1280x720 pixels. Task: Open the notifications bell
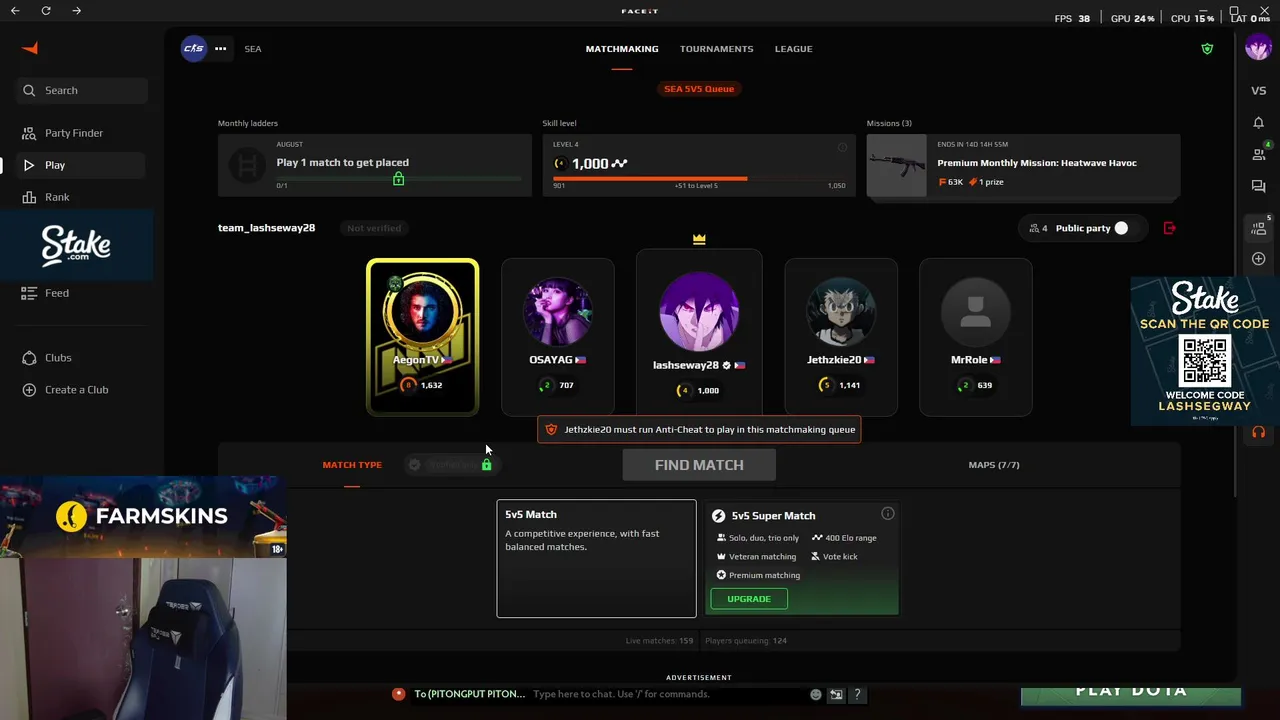point(1258,122)
